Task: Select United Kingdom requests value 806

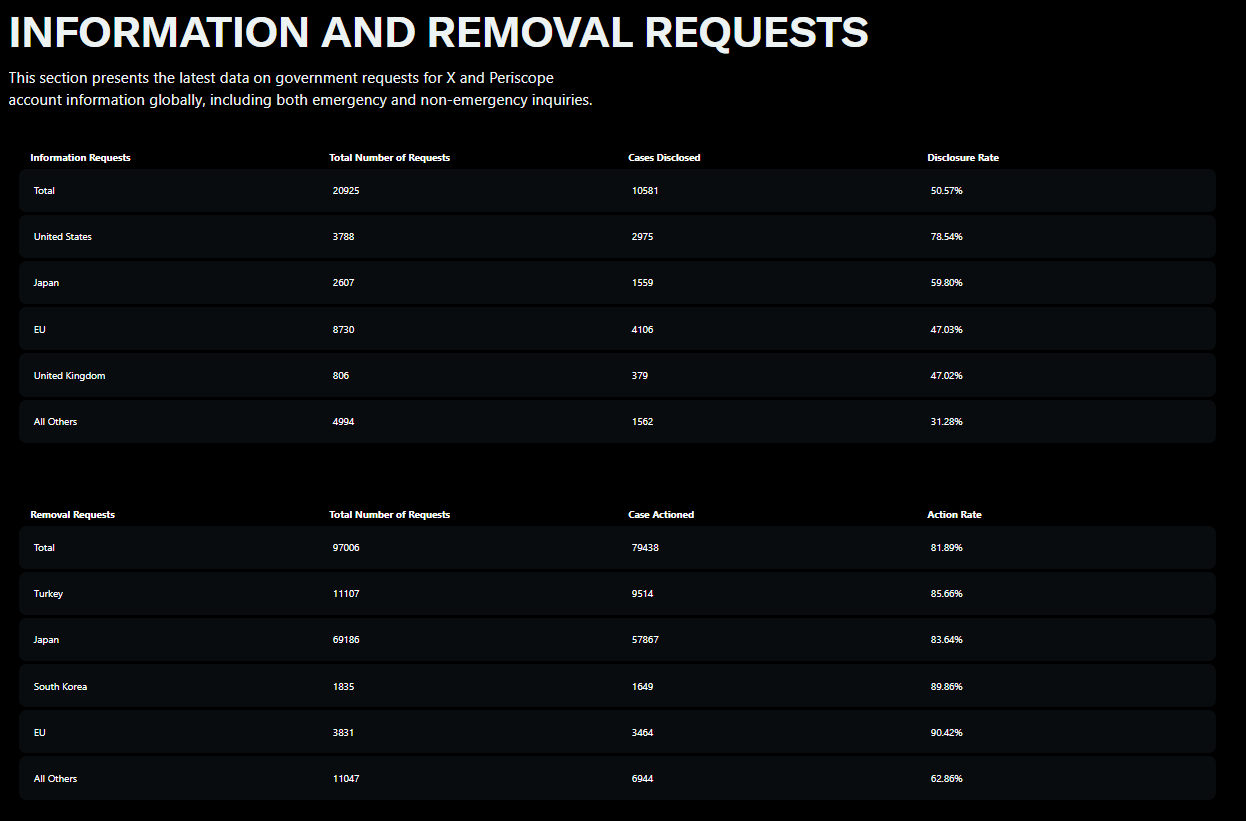Action: [341, 376]
